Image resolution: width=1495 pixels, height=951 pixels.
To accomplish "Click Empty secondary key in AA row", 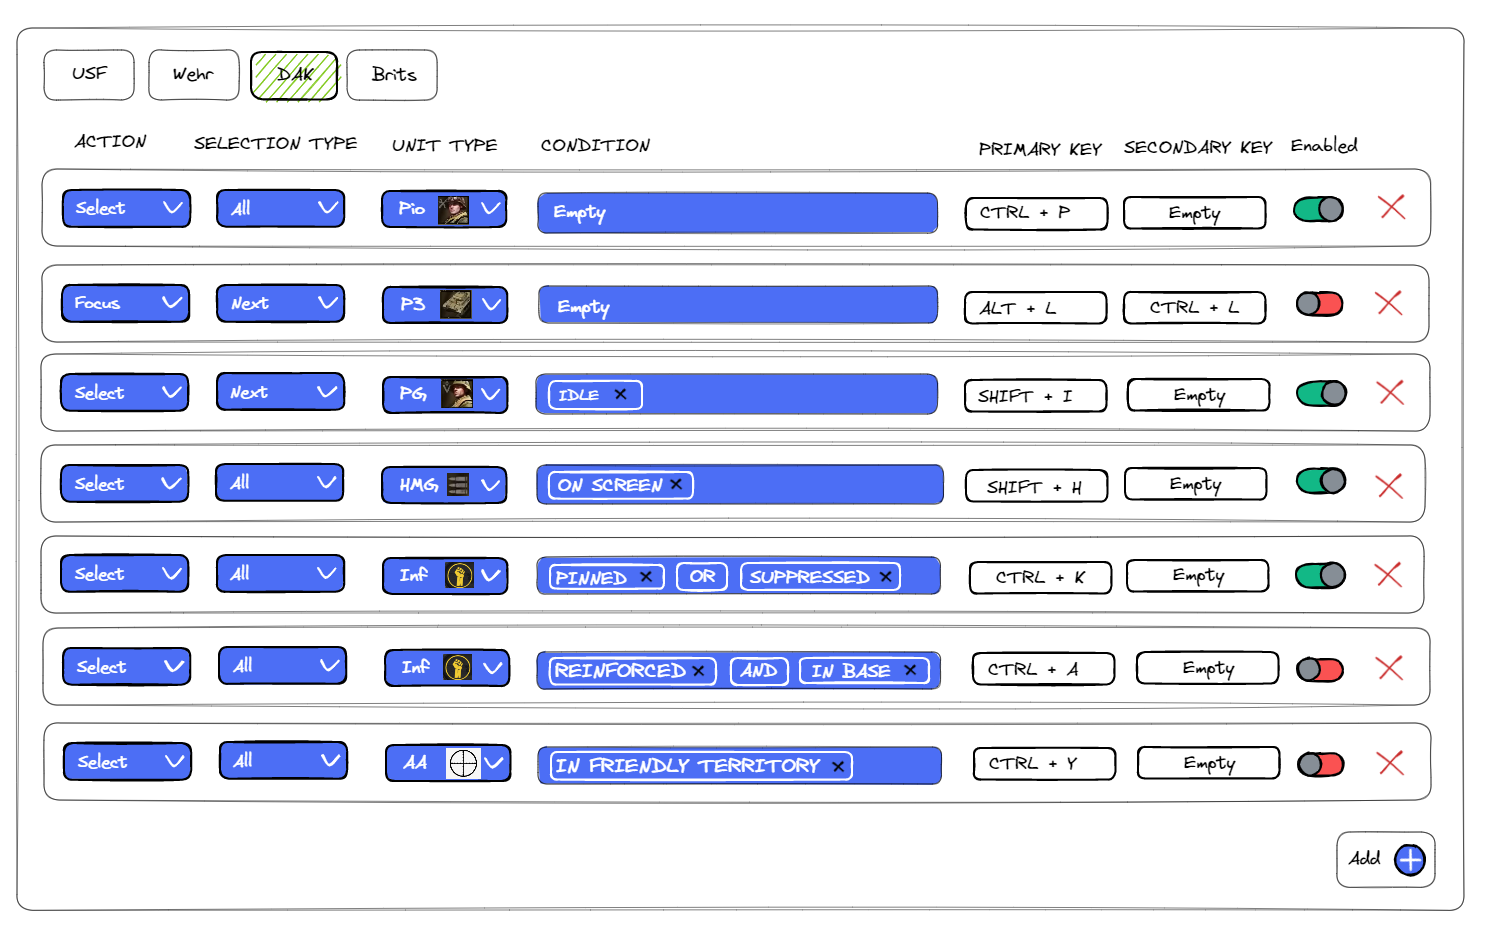I will pyautogui.click(x=1208, y=763).
